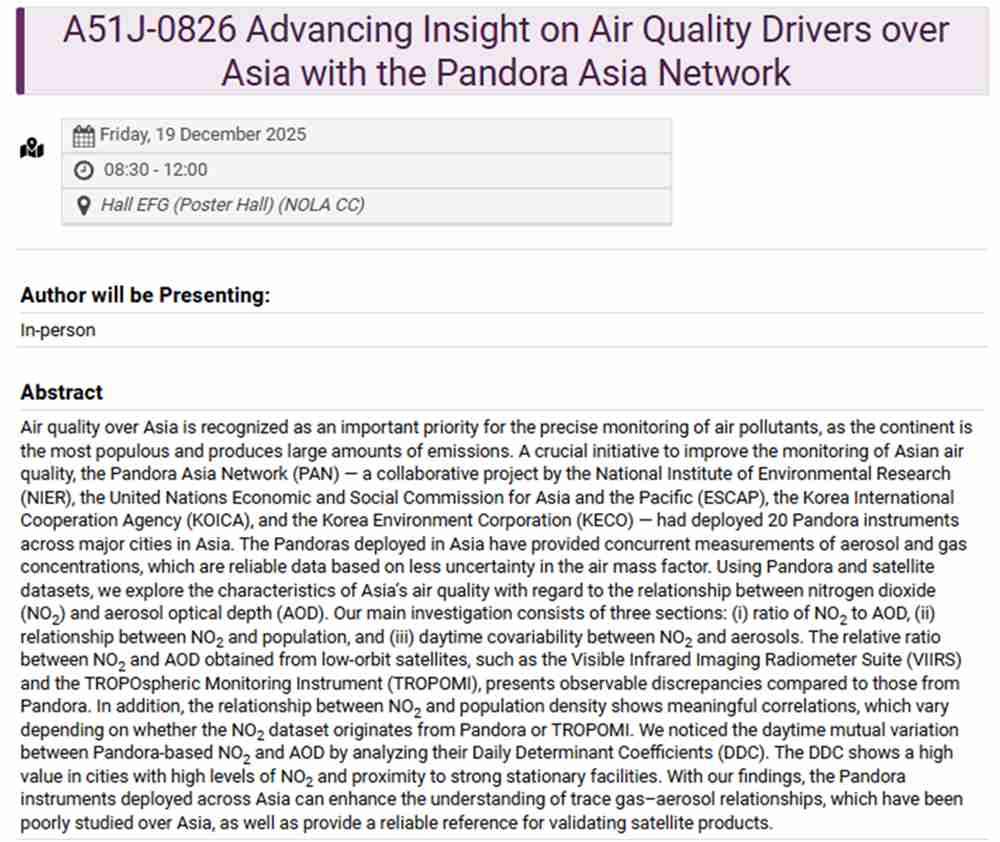Click the Author will be Presenting heading
Image resolution: width=1000 pixels, height=842 pixels.
click(x=145, y=295)
